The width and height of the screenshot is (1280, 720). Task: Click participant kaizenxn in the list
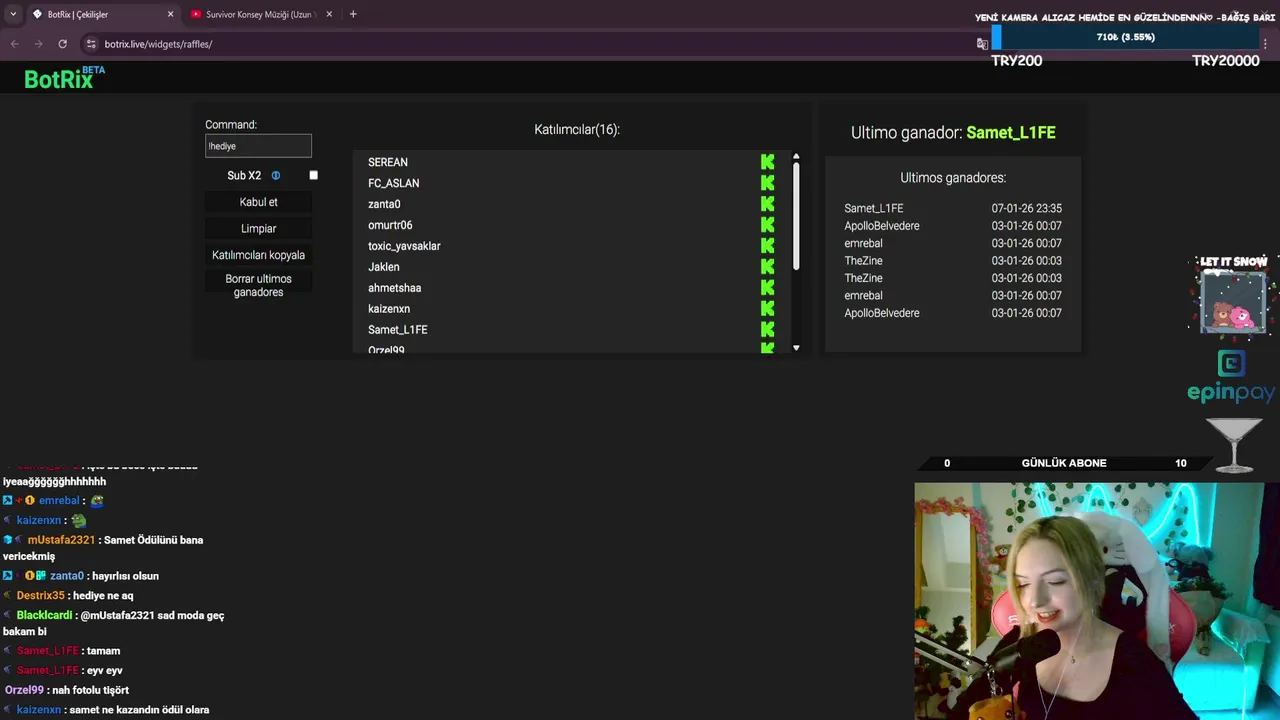[x=389, y=309]
